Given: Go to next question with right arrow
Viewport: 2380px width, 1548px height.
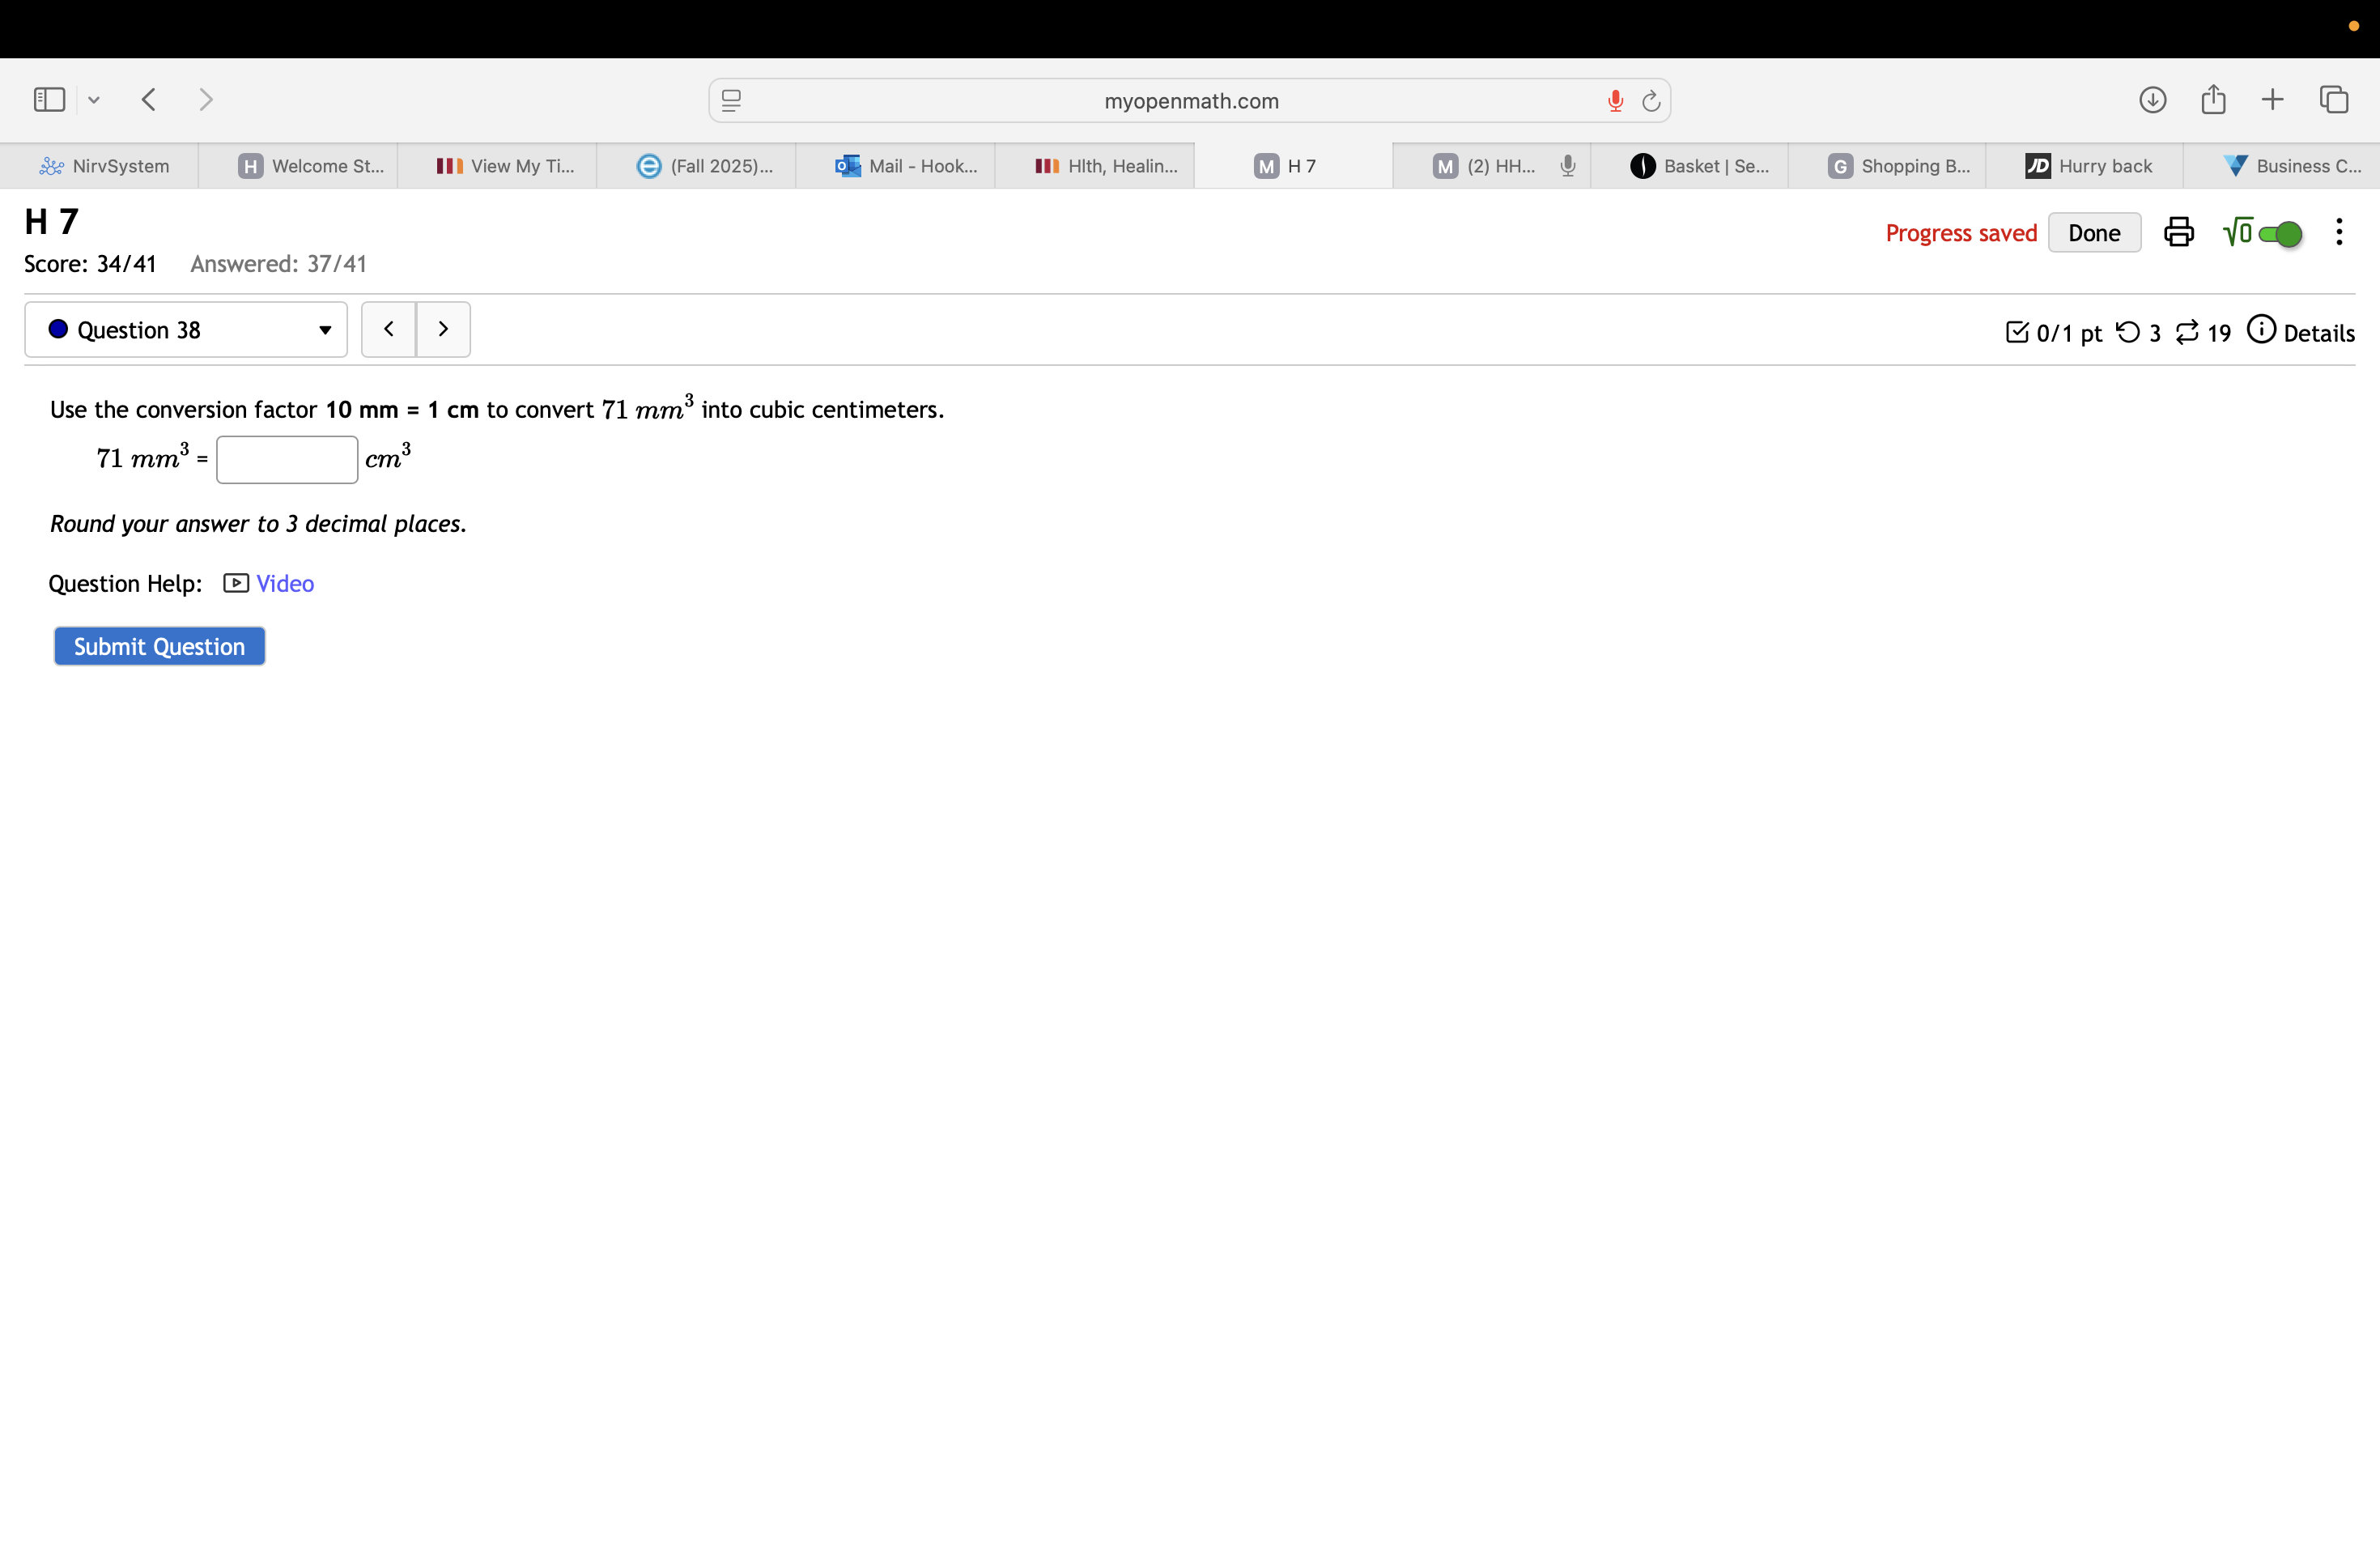Looking at the screenshot, I should point(443,330).
